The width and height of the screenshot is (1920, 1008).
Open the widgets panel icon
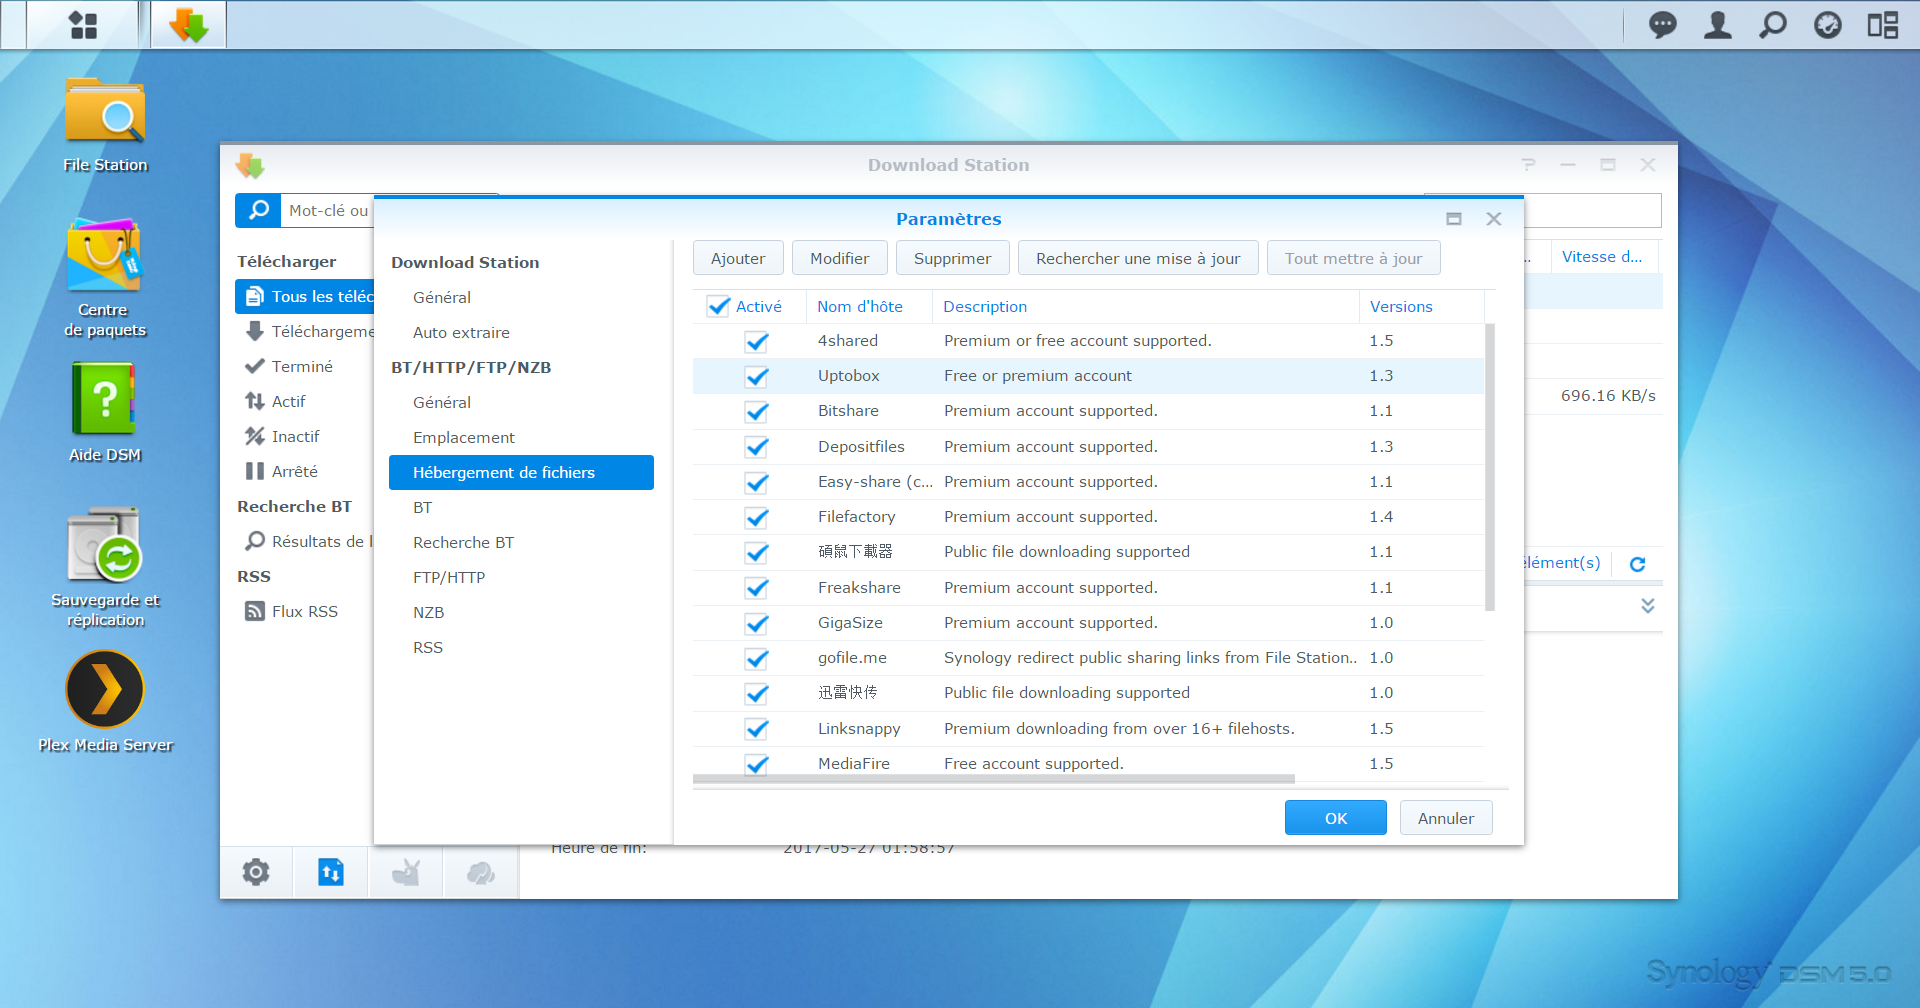1882,25
